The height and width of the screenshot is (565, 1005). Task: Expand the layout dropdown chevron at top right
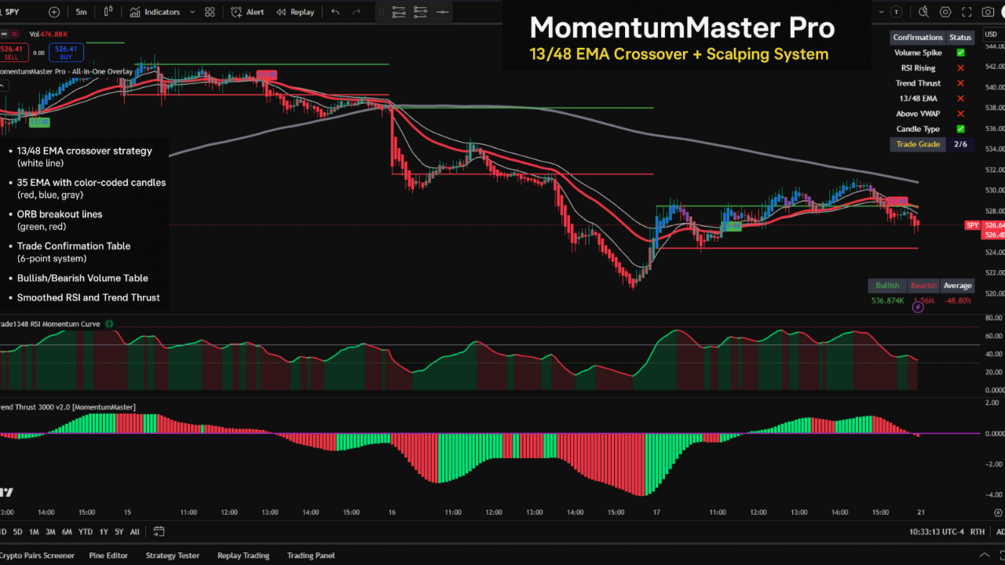(x=881, y=12)
